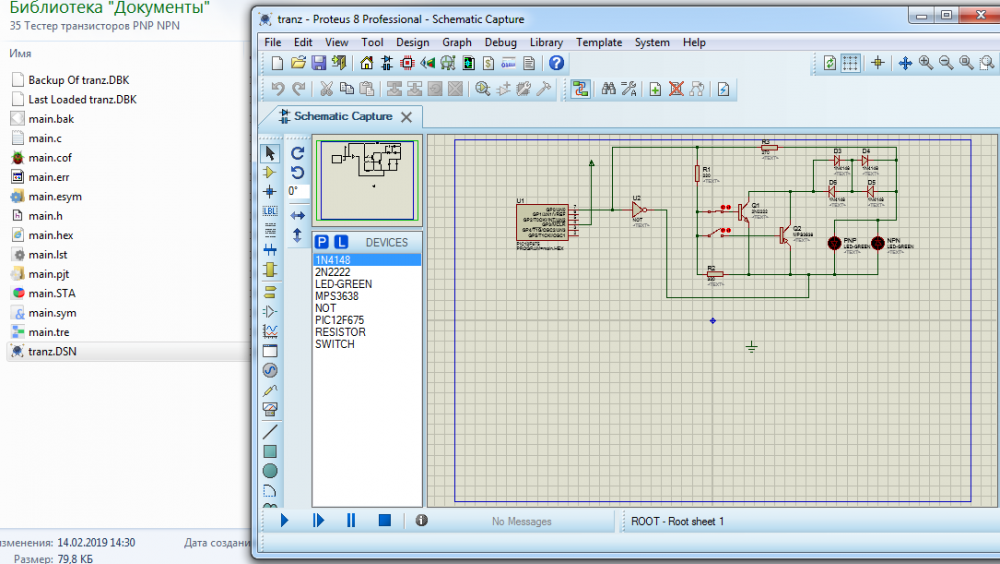Click the schematic overview thumbnail
Image resolution: width=1000 pixels, height=564 pixels.
(x=367, y=180)
